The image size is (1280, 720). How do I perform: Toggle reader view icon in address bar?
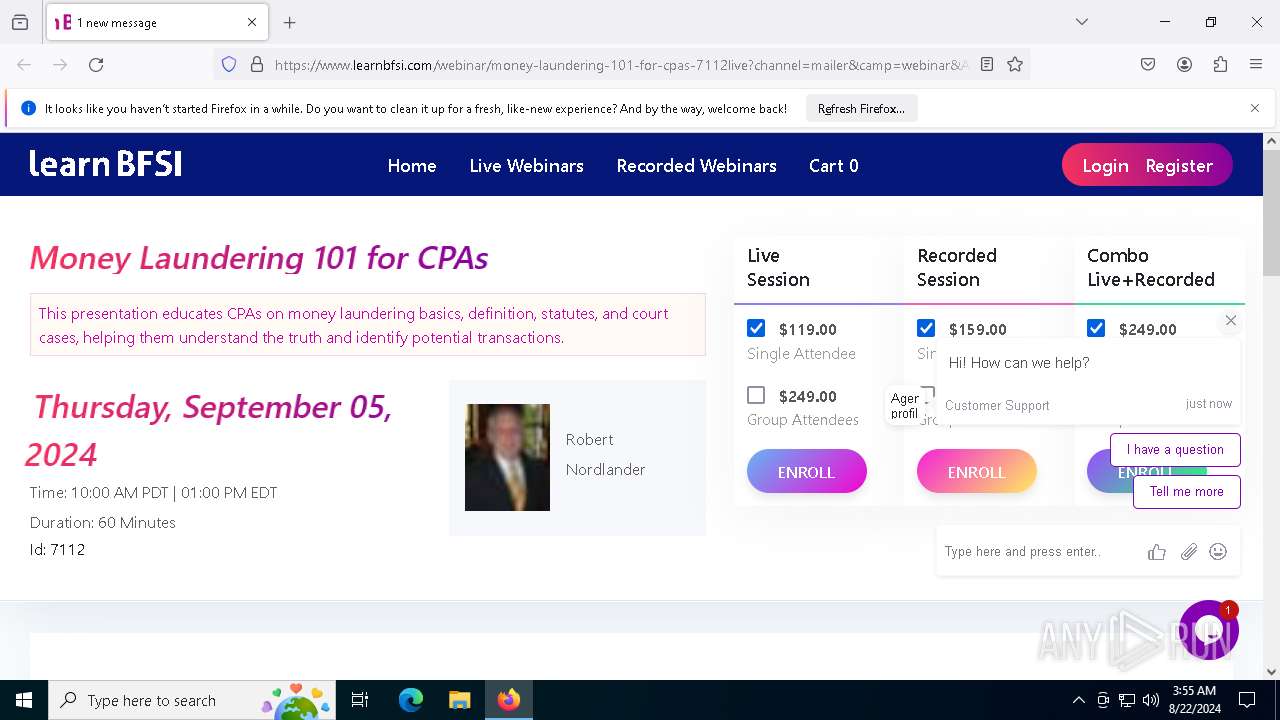pyautogui.click(x=987, y=65)
